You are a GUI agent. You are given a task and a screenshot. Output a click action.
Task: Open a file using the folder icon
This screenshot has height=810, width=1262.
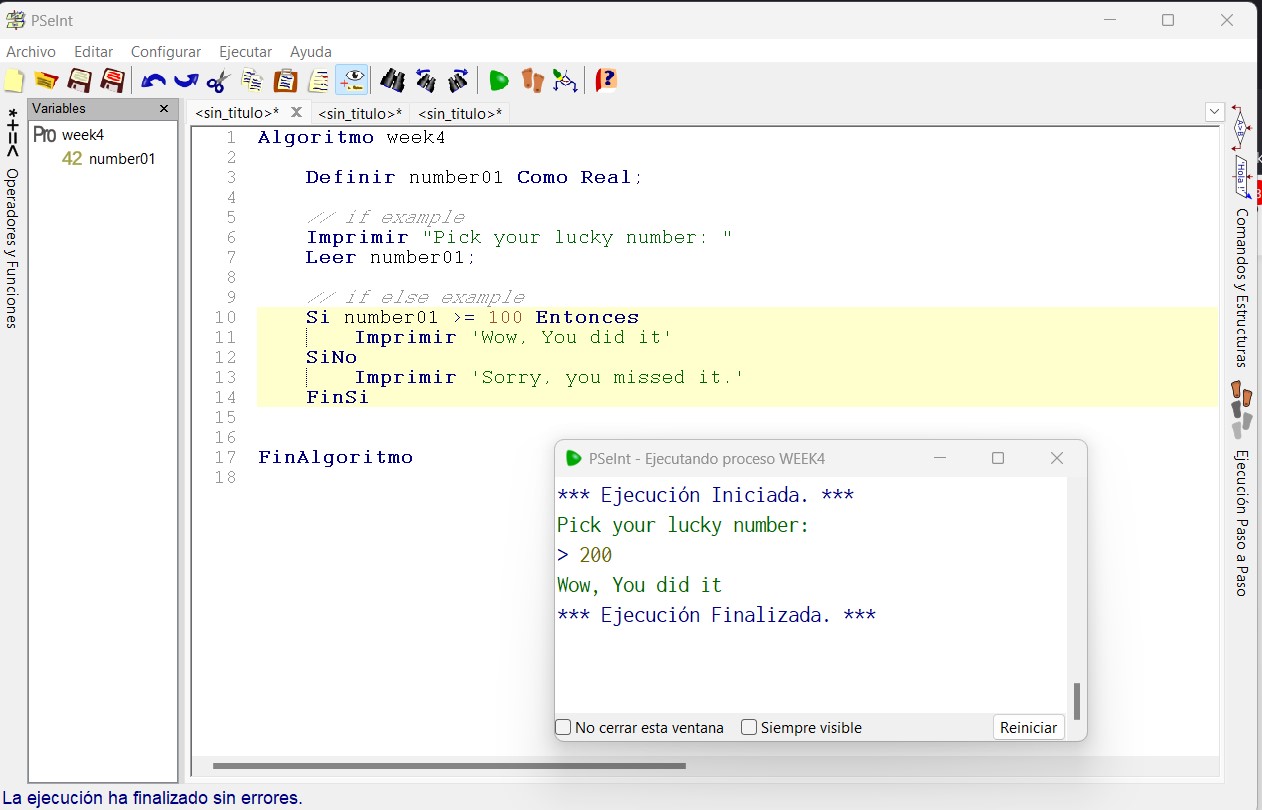46,80
